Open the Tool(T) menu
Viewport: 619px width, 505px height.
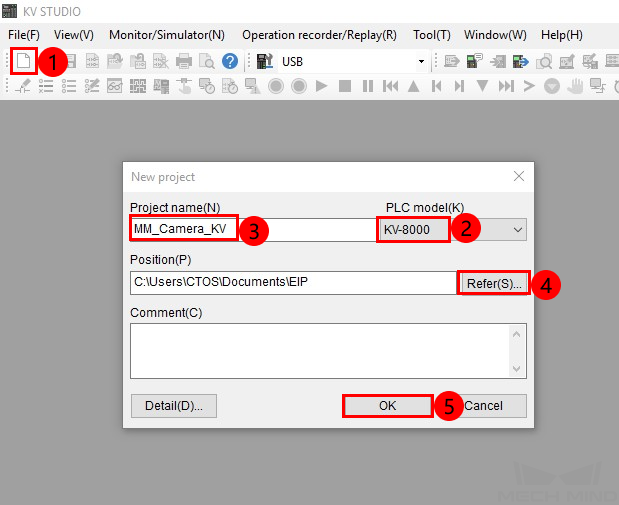point(431,35)
